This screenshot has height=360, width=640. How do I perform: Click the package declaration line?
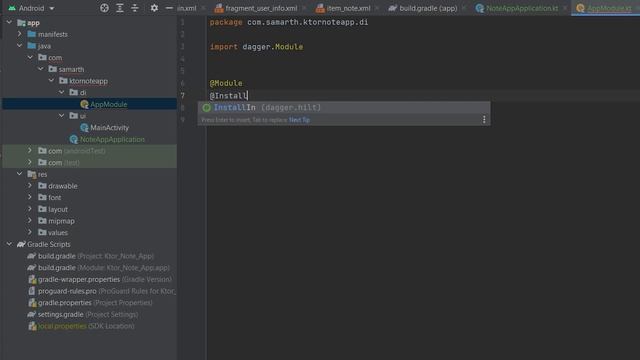[x=289, y=22]
